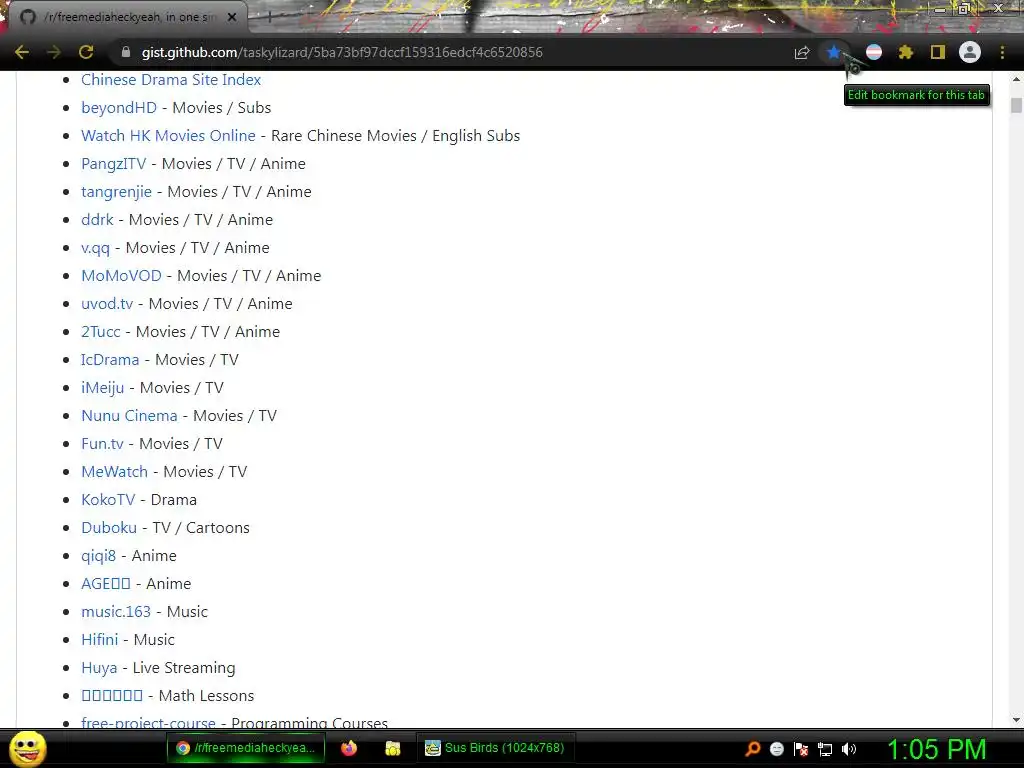
Task: Click the 1:05 PM taskbar clock
Action: (x=936, y=749)
